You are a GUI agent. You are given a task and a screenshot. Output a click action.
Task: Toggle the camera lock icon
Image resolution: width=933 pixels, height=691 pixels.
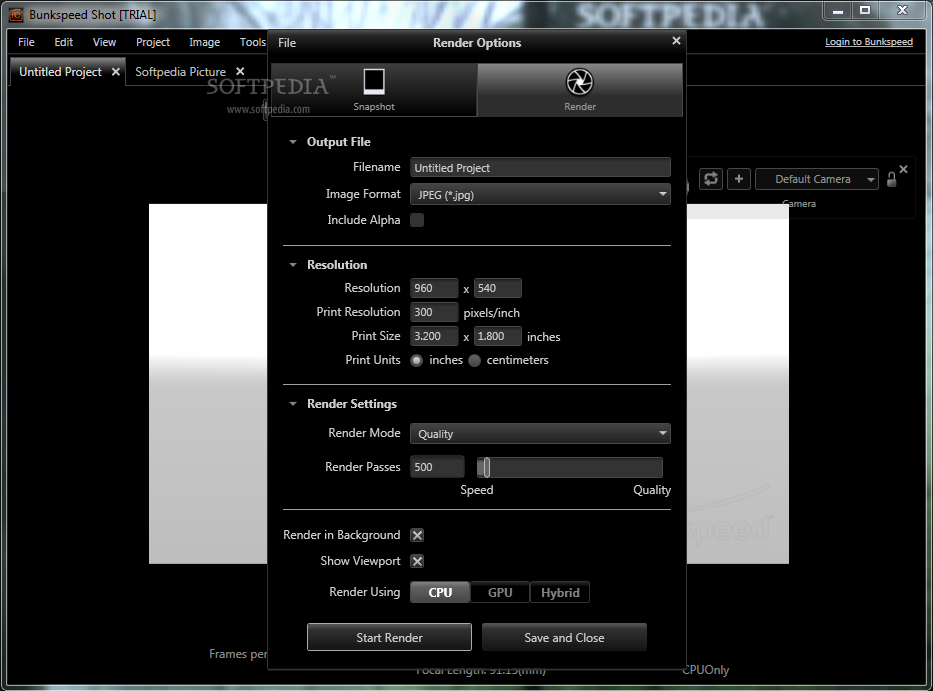pos(891,179)
